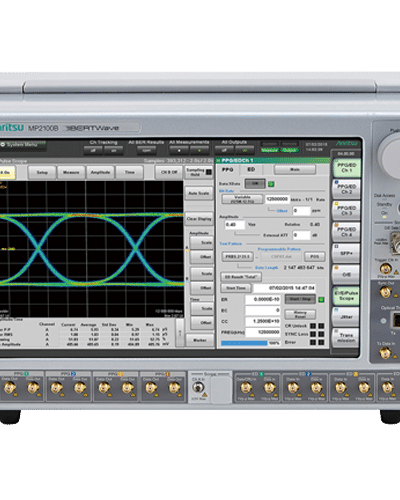
Task: Select PPG/ED Ch 2 module button
Action: click(x=346, y=189)
